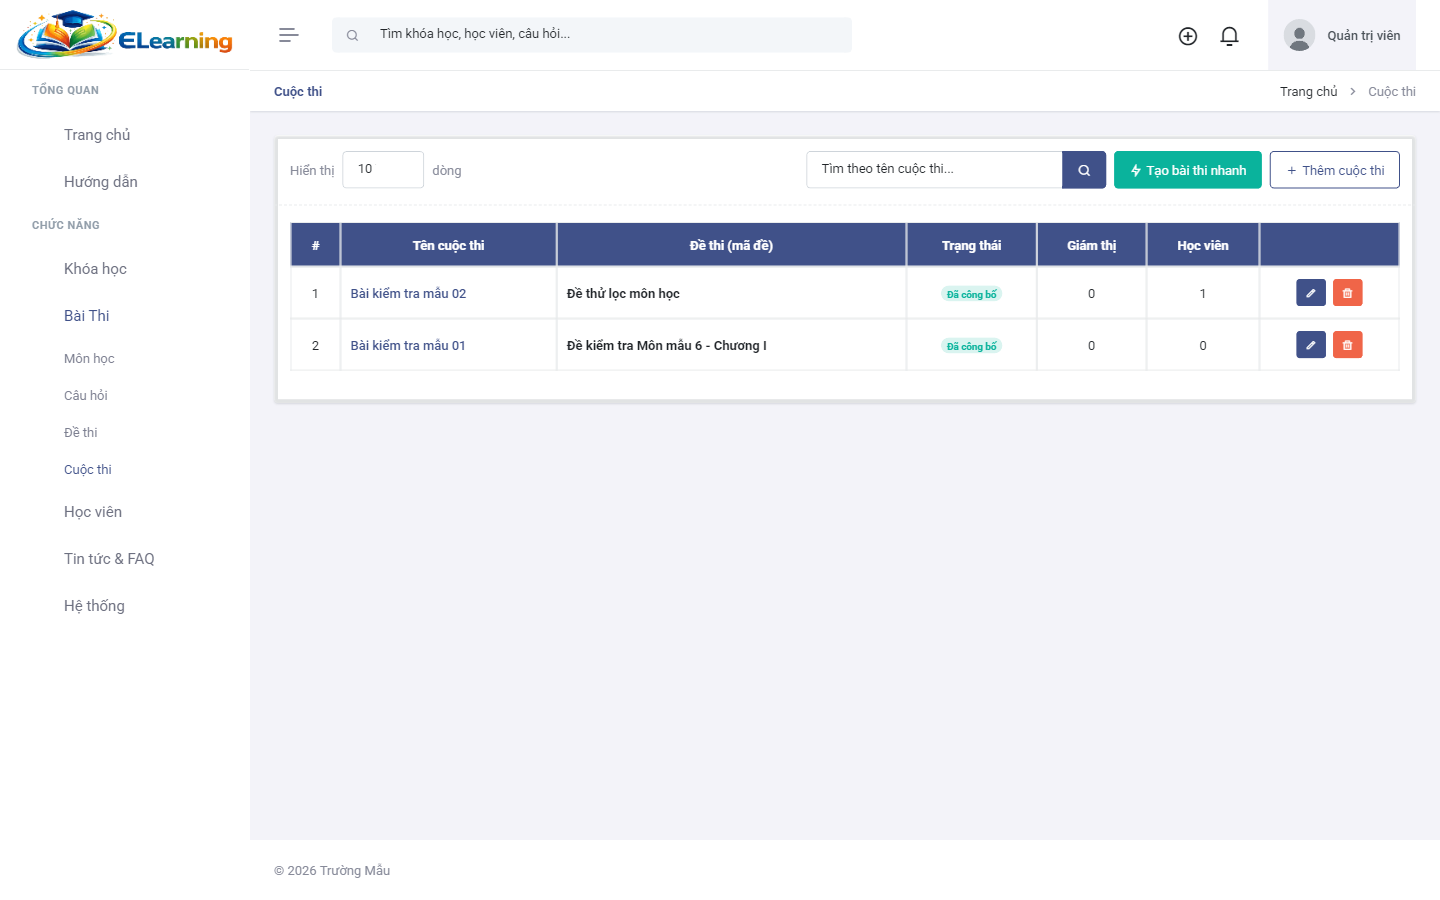Edit exam Bài kiểm tra mẫu 01
1440x900 pixels.
click(1311, 345)
